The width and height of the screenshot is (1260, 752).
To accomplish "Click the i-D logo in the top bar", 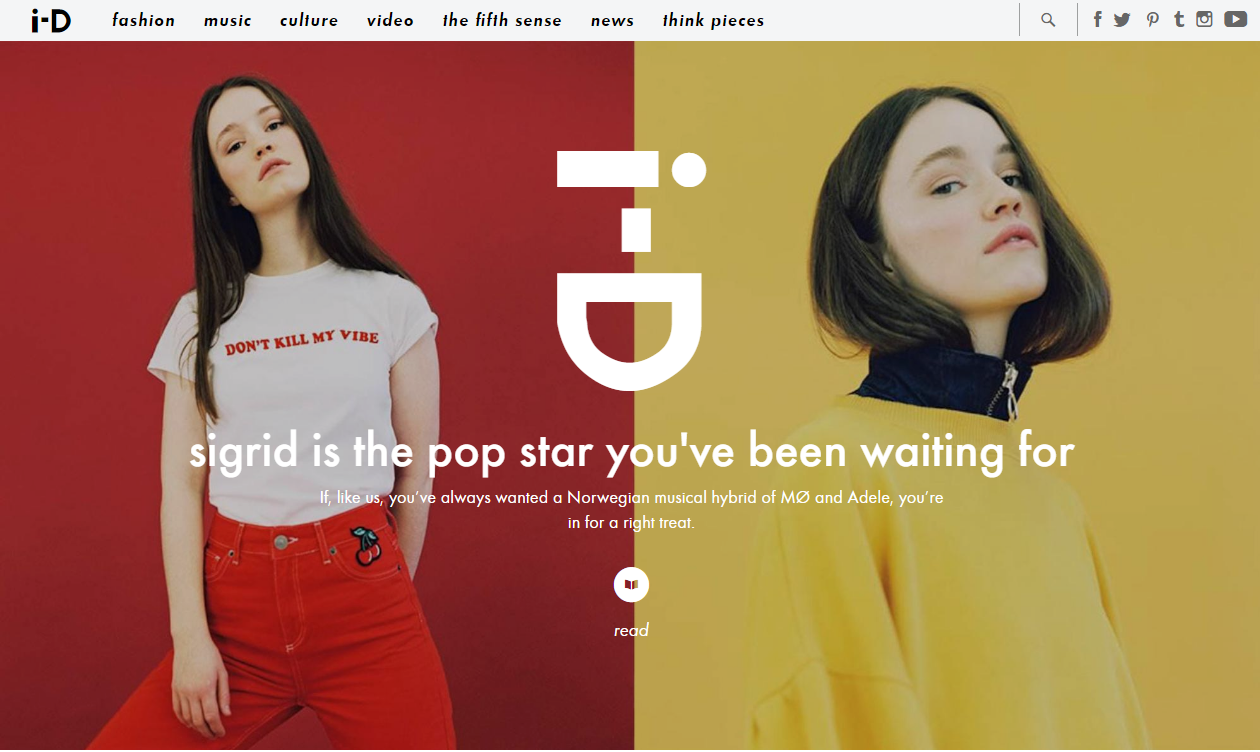I will pyautogui.click(x=51, y=19).
